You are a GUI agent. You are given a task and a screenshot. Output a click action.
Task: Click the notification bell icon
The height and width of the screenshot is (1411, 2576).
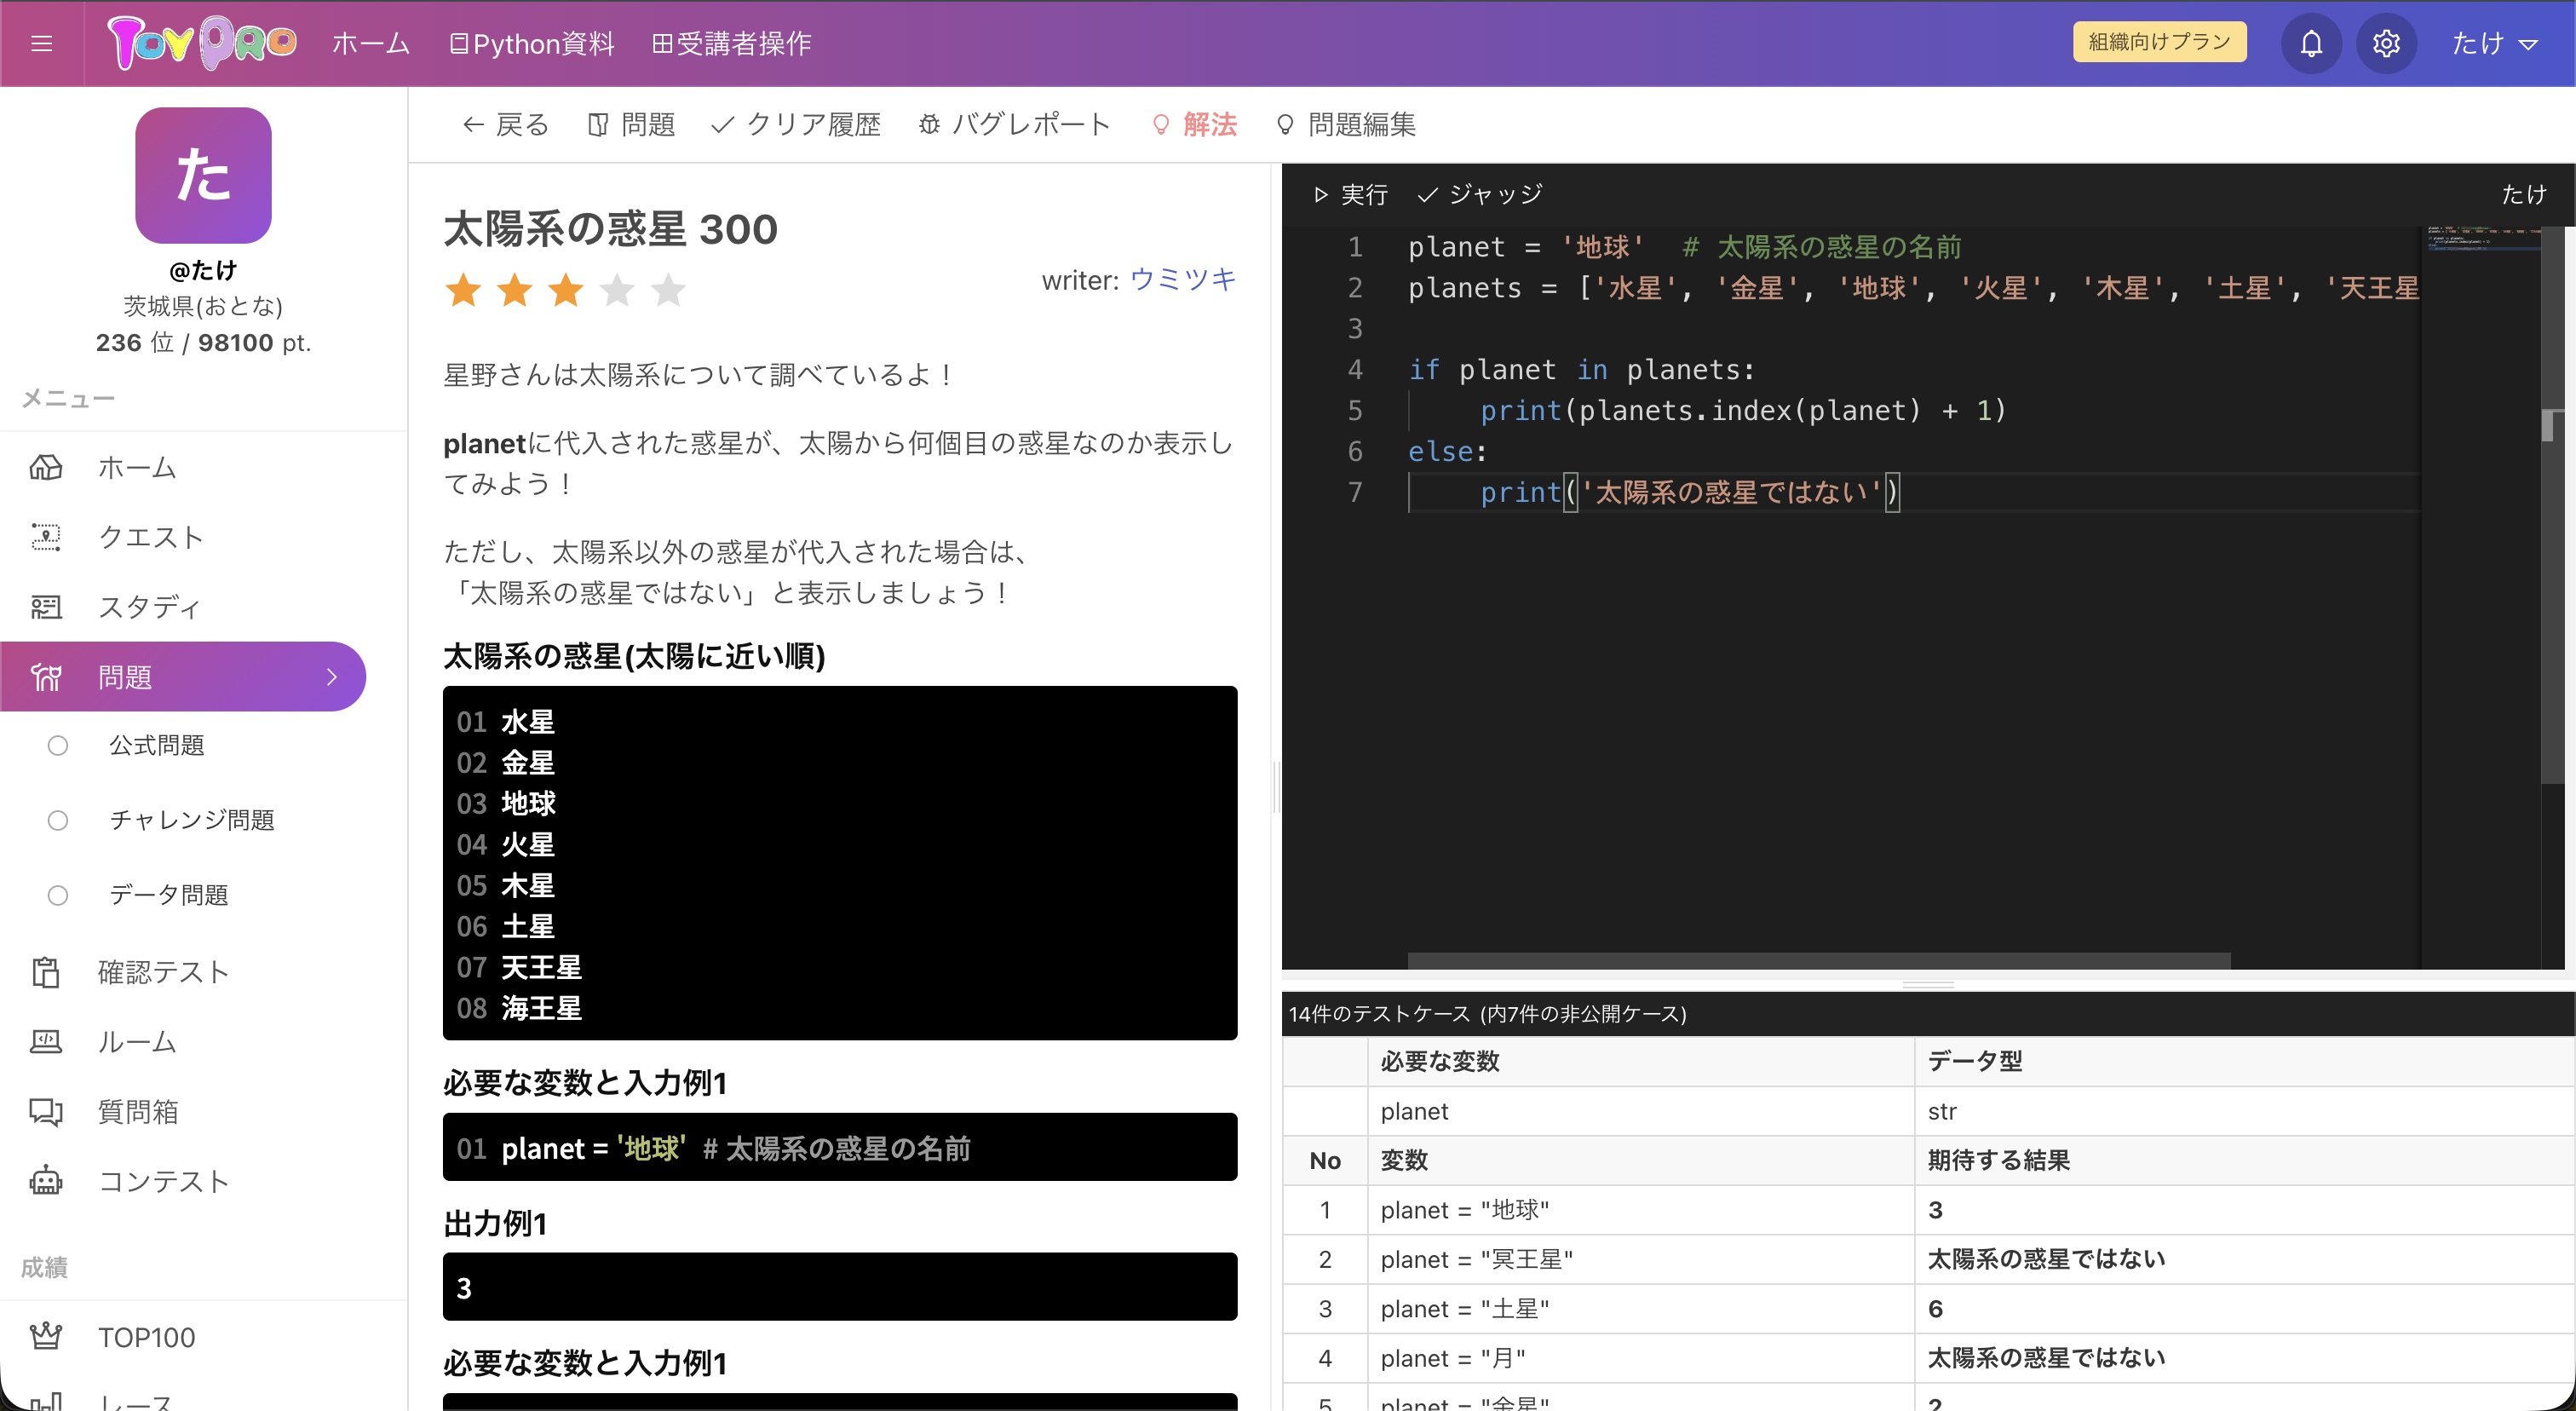coord(2310,43)
